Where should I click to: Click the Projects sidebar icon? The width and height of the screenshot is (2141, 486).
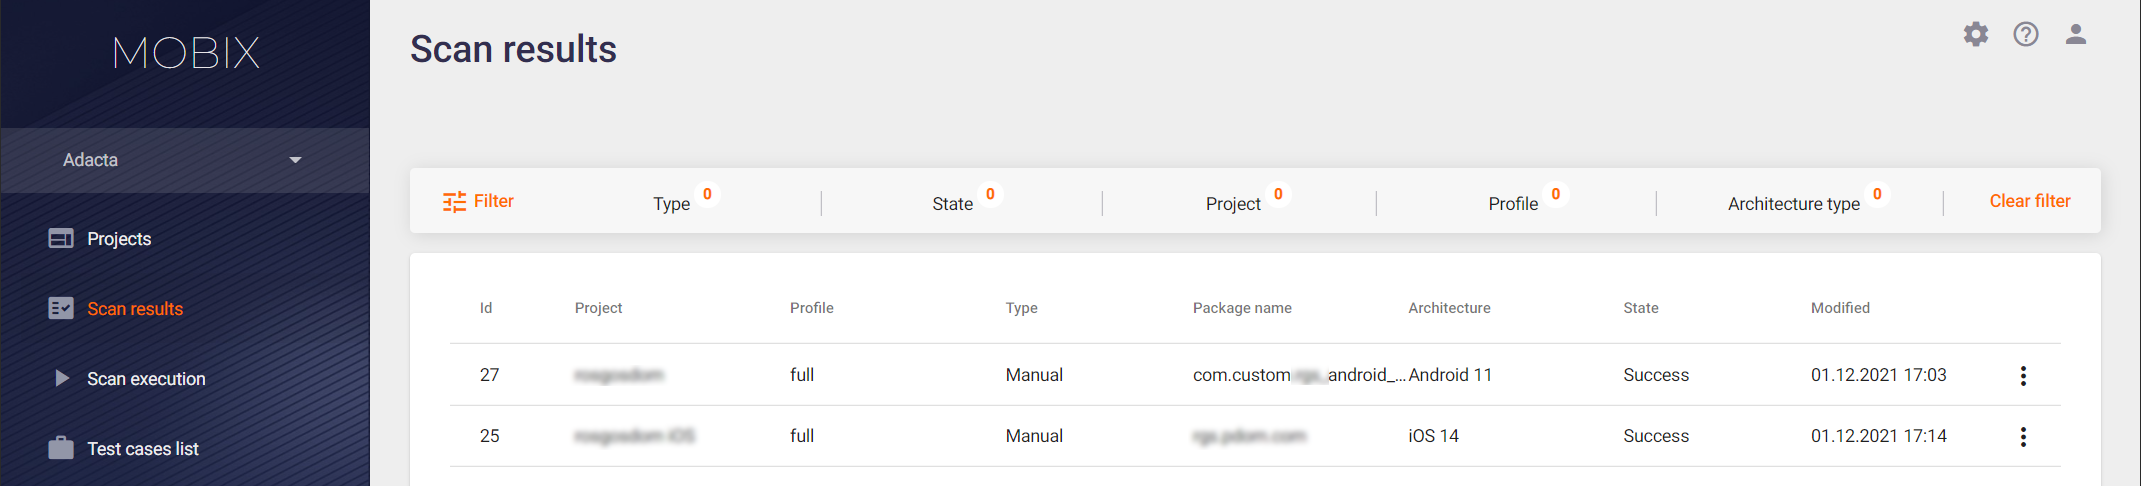61,238
